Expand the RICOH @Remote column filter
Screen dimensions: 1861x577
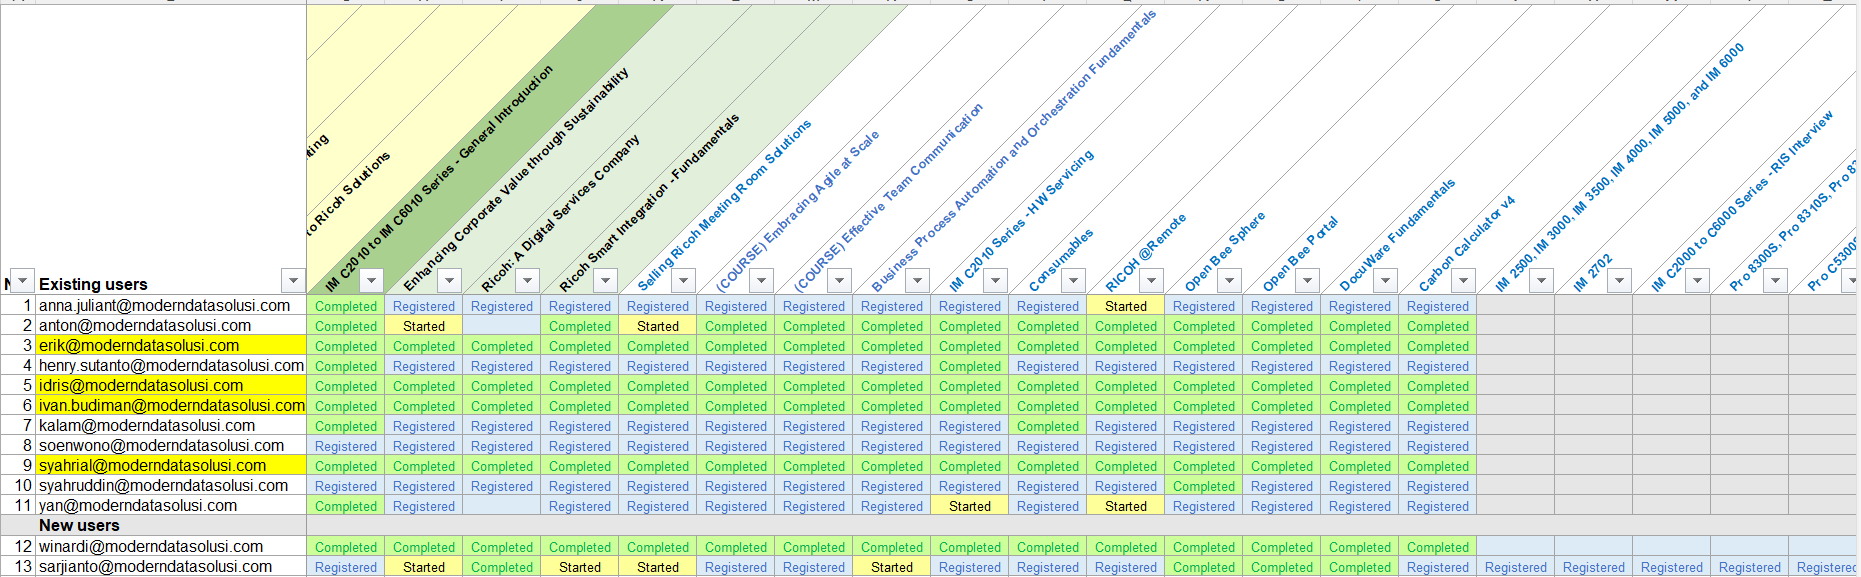click(x=1151, y=281)
